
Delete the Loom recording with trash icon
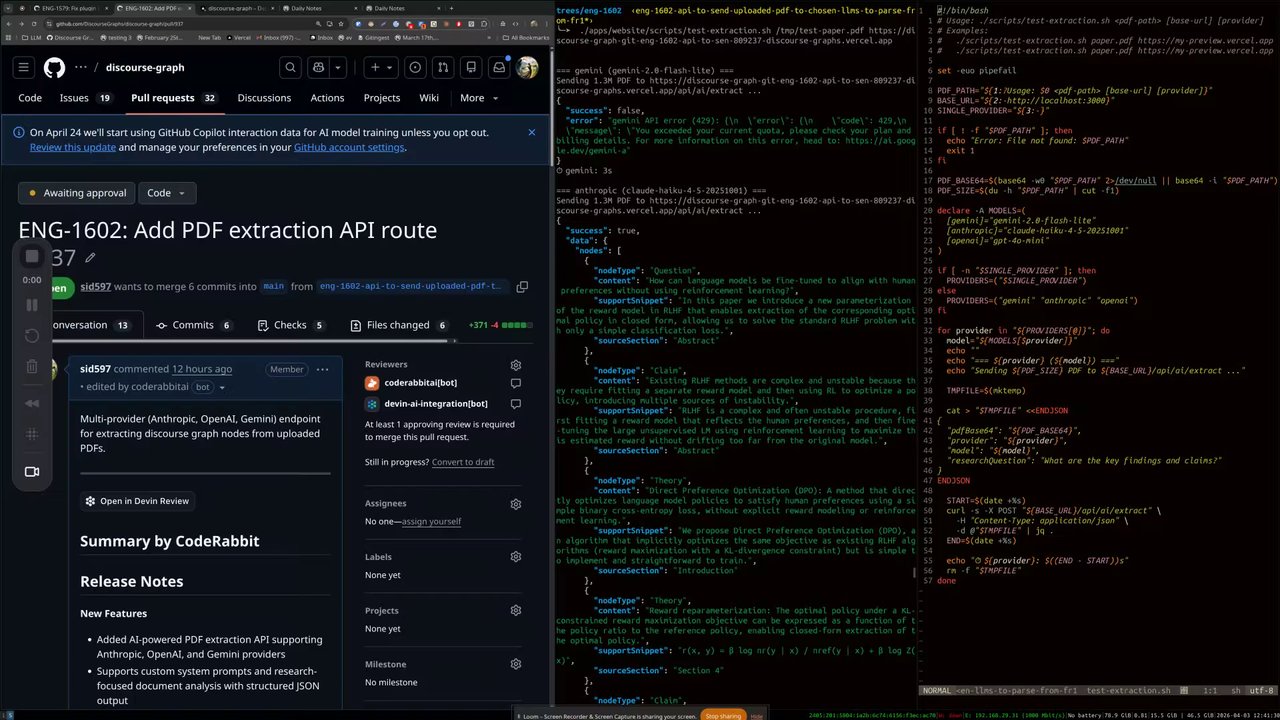pyautogui.click(x=32, y=367)
